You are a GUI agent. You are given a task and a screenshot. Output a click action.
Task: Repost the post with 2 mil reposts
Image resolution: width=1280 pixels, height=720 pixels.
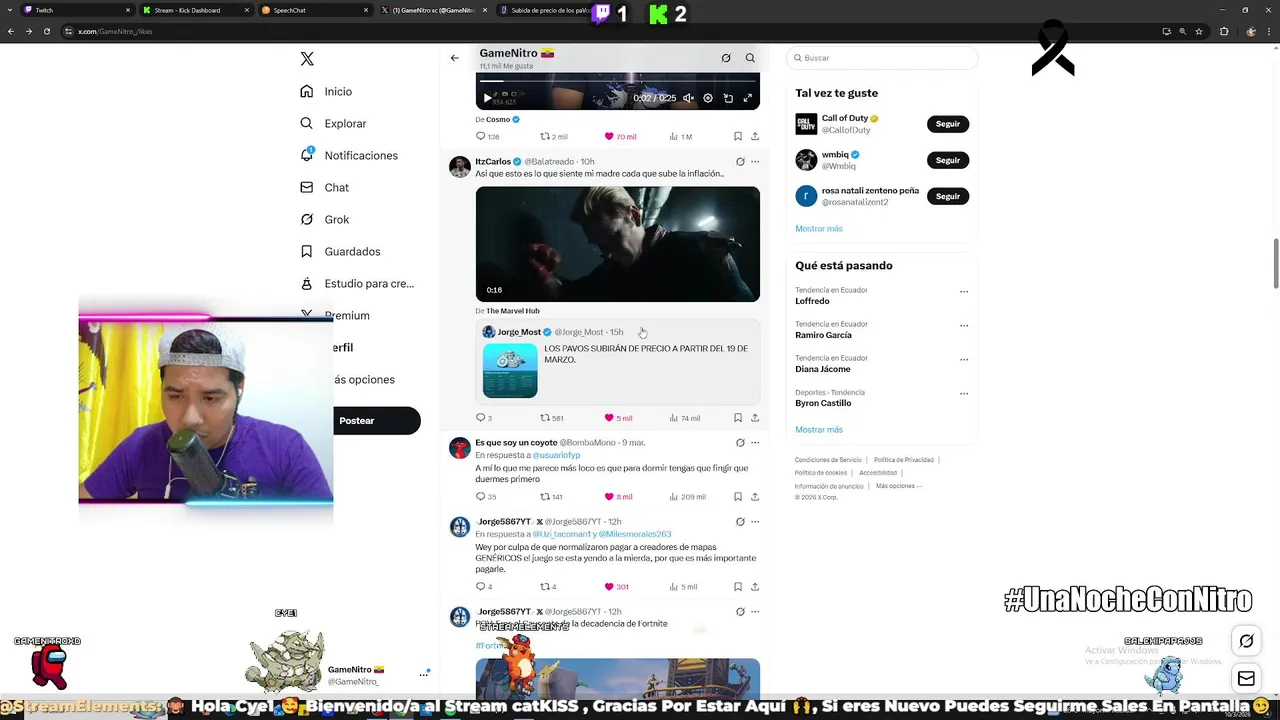pyautogui.click(x=554, y=136)
